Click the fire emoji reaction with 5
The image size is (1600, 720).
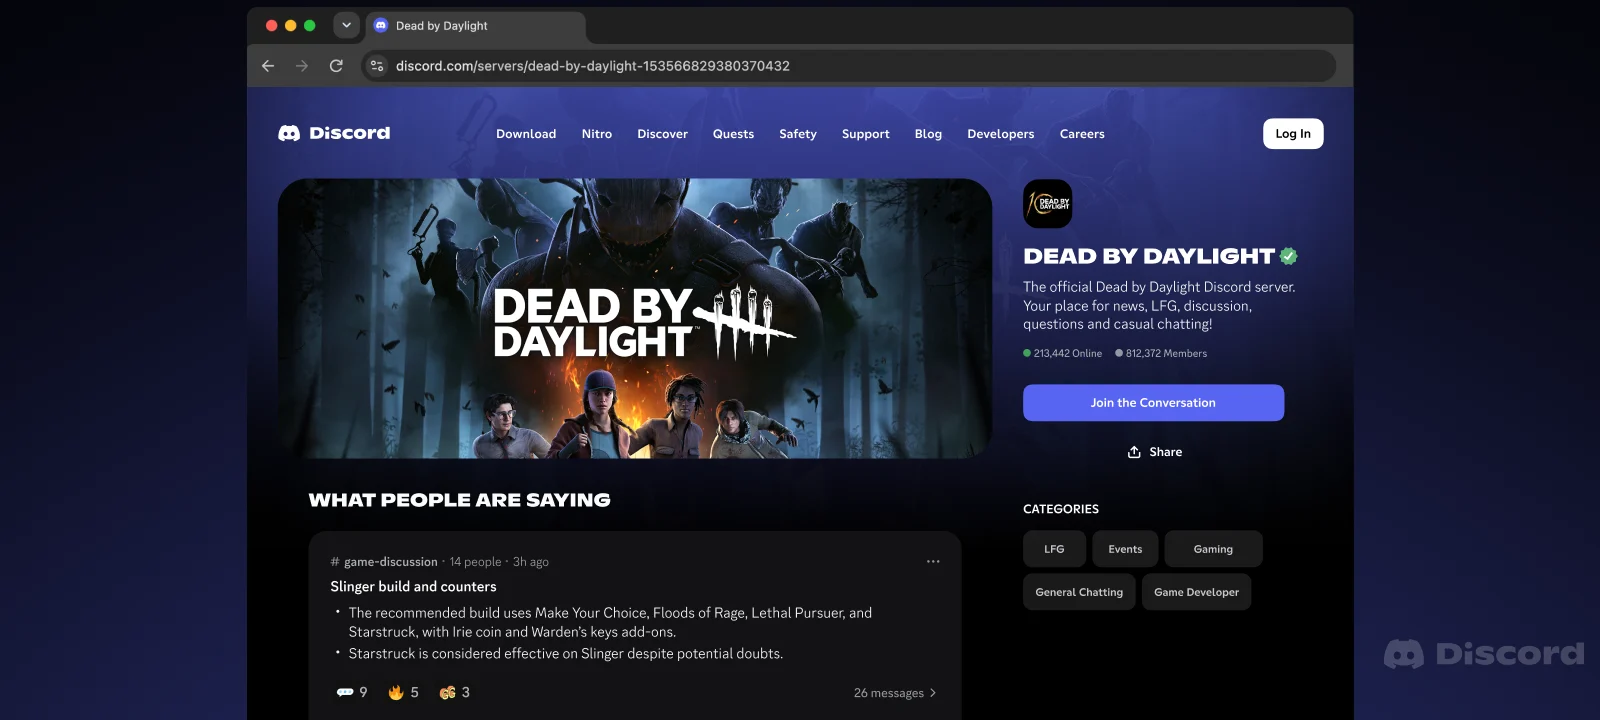click(404, 692)
